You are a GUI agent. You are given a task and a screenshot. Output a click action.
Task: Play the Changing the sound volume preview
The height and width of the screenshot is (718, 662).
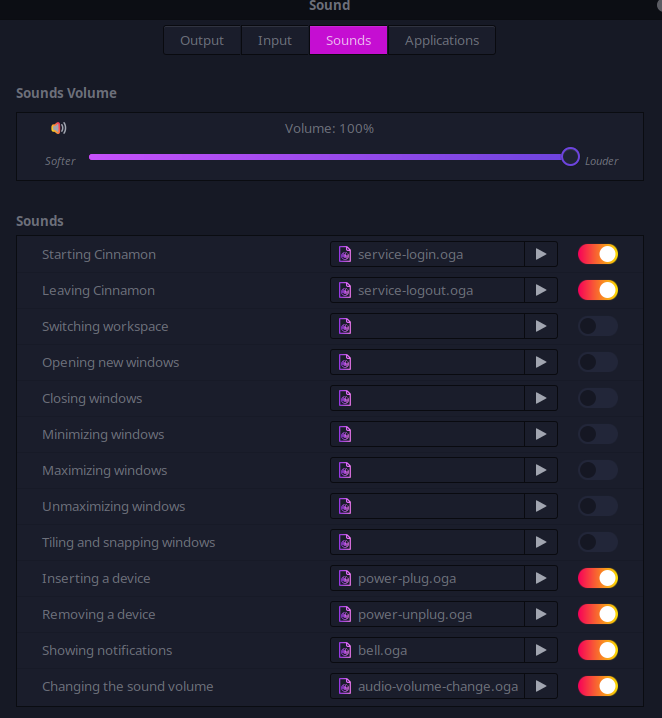pos(541,686)
